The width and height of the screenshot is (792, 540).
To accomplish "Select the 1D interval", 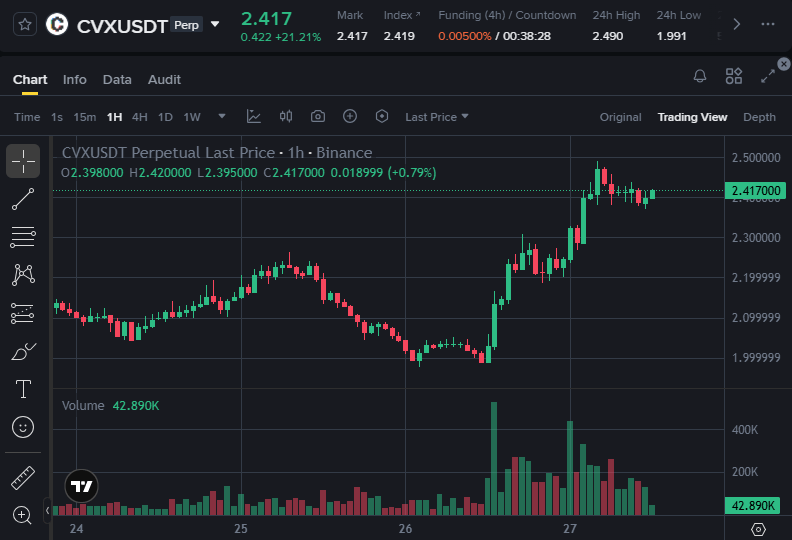I will [x=165, y=117].
